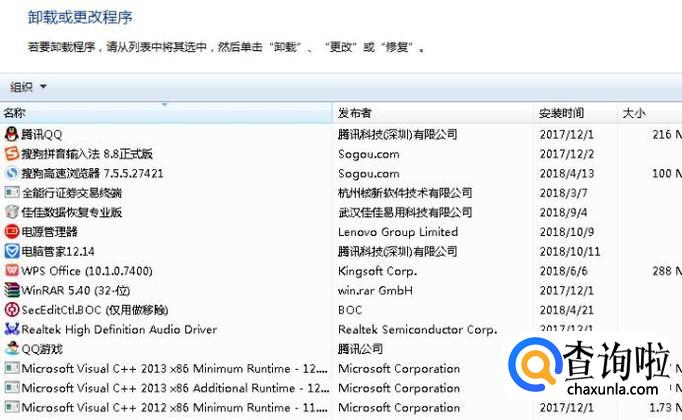Click install date 2018/4/13

pos(567,173)
